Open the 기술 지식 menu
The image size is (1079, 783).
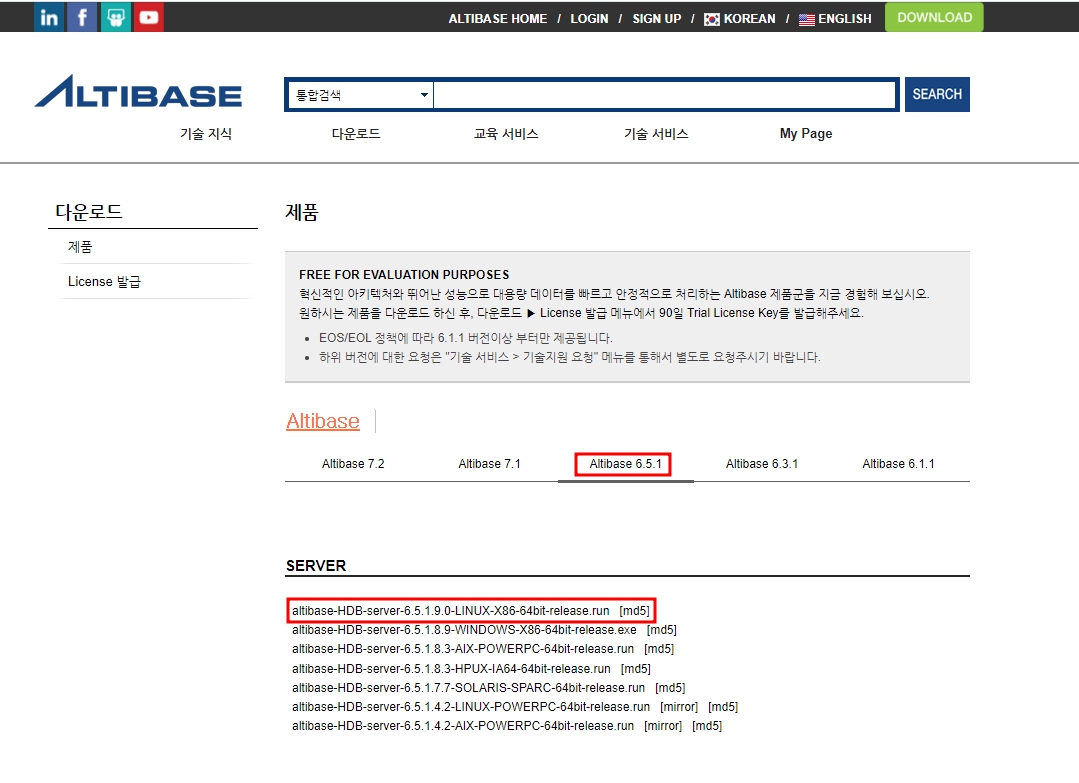[x=206, y=133]
